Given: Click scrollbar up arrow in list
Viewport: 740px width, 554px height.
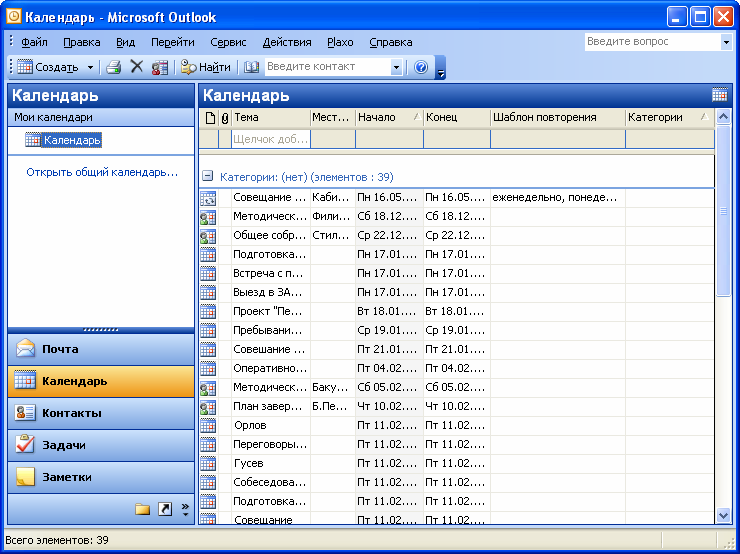Looking at the screenshot, I should [723, 117].
